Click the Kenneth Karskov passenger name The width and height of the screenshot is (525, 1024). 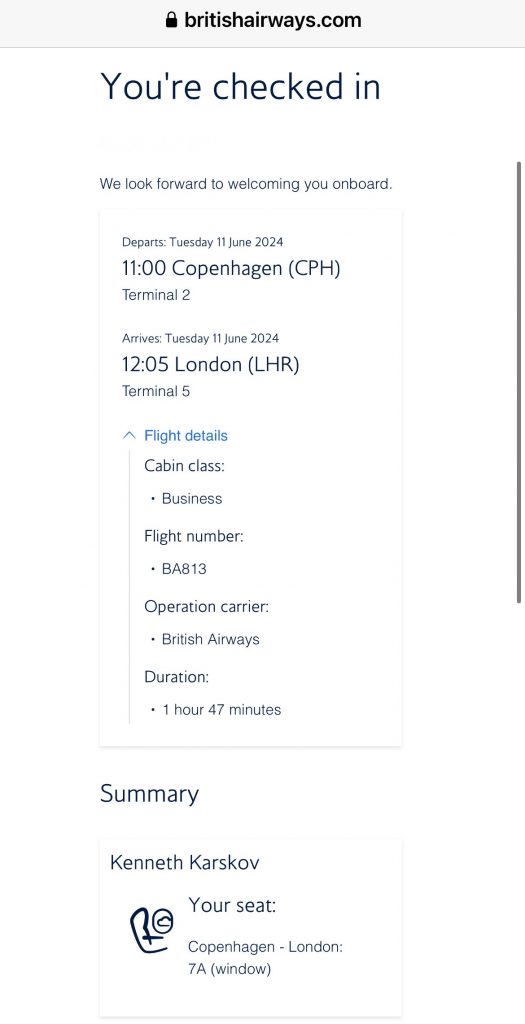185,863
